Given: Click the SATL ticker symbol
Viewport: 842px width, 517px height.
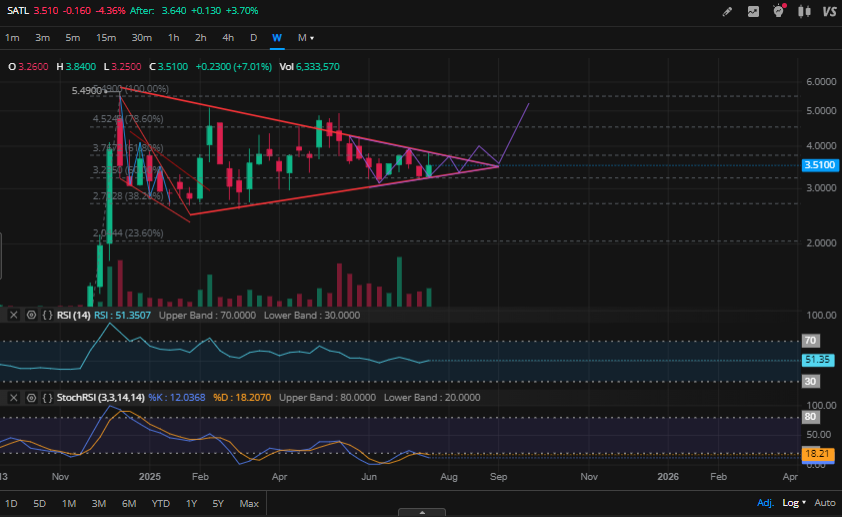Looking at the screenshot, I should (18, 11).
